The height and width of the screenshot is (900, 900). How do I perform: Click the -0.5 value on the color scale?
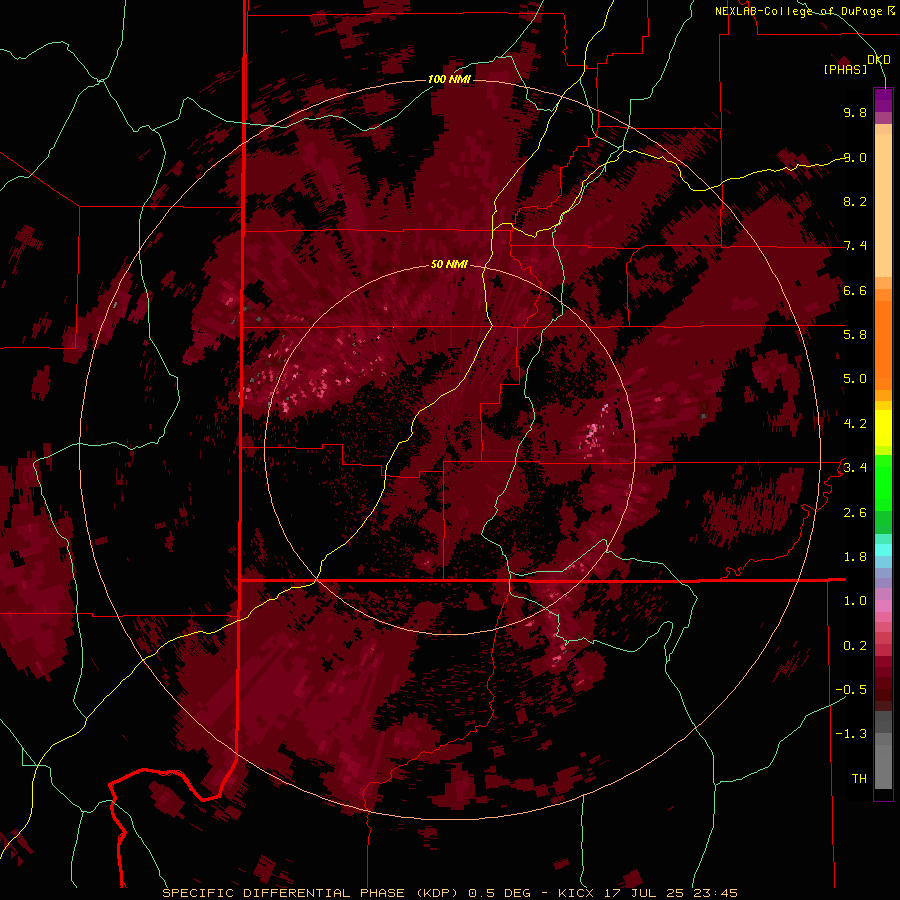851,690
